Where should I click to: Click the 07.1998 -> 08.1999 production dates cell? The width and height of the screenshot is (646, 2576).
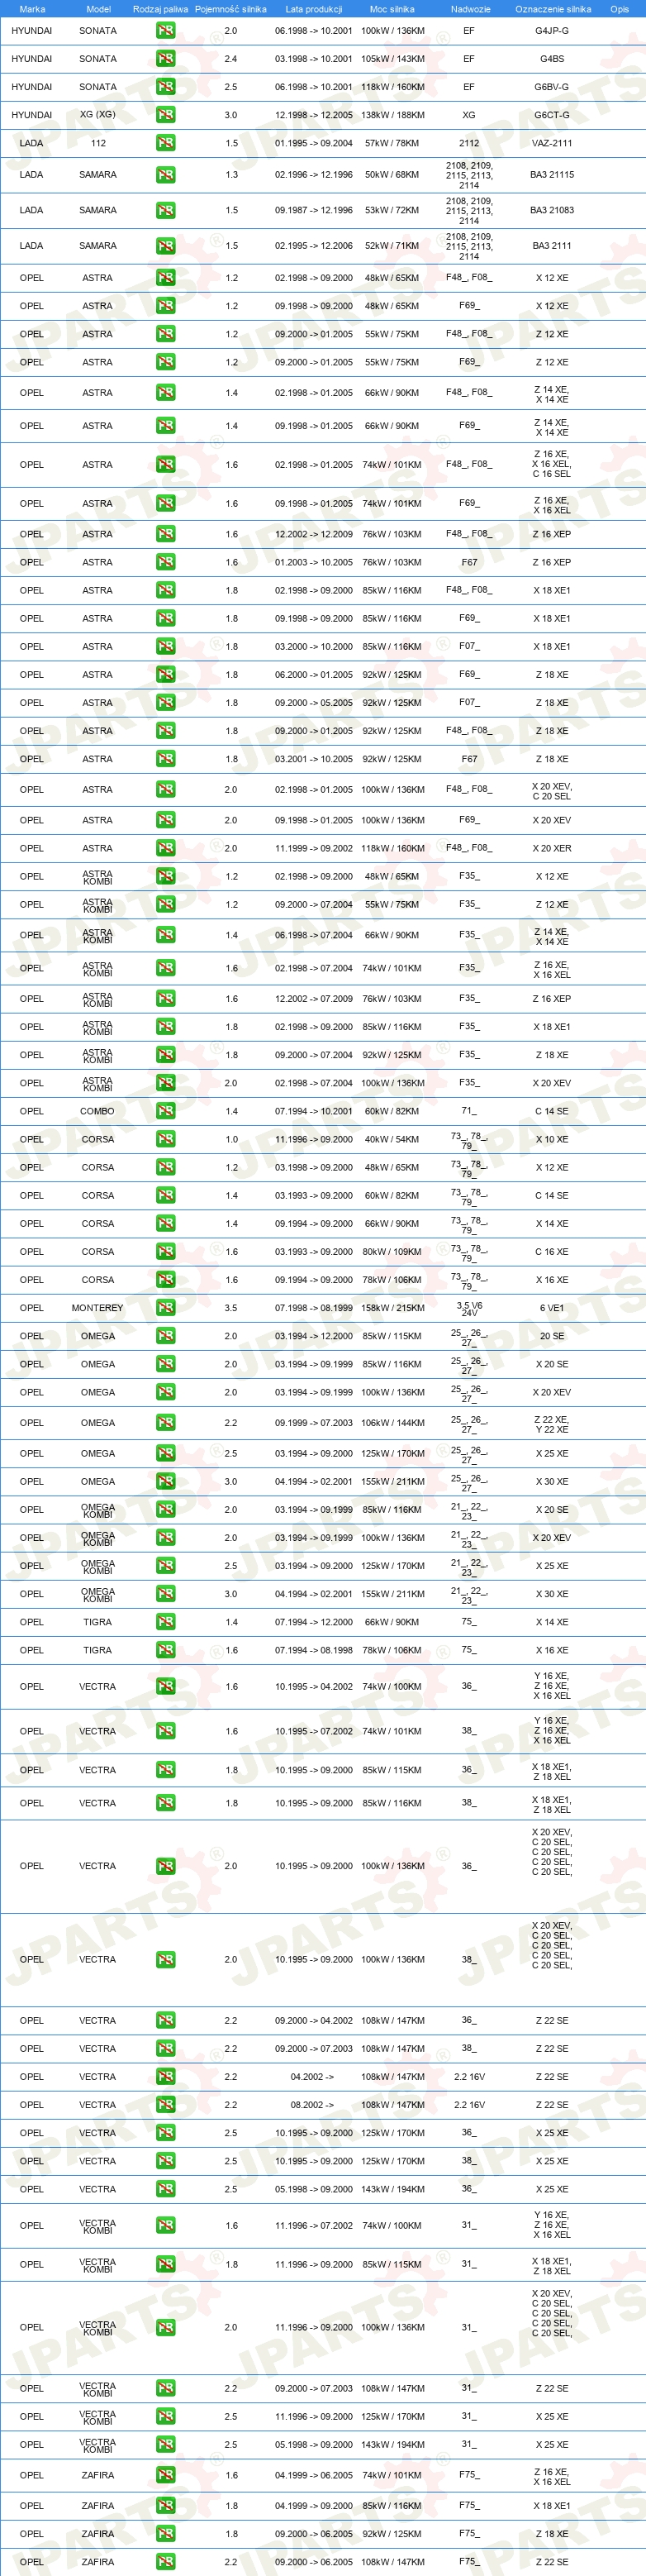[x=314, y=1308]
